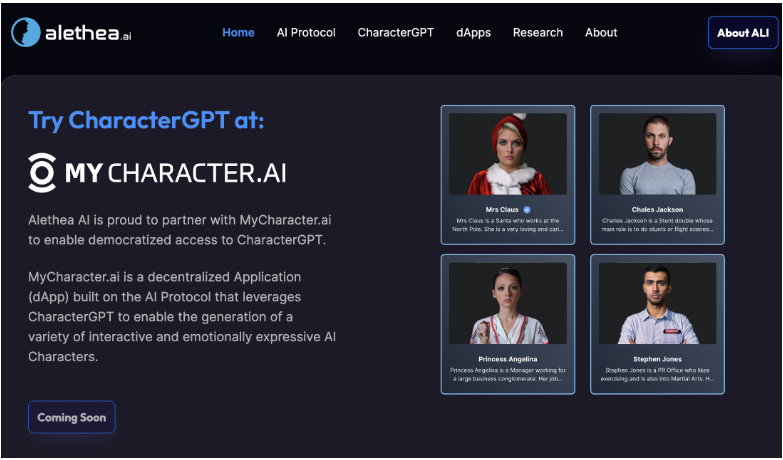Click the Mrs Claus description text

click(x=508, y=225)
